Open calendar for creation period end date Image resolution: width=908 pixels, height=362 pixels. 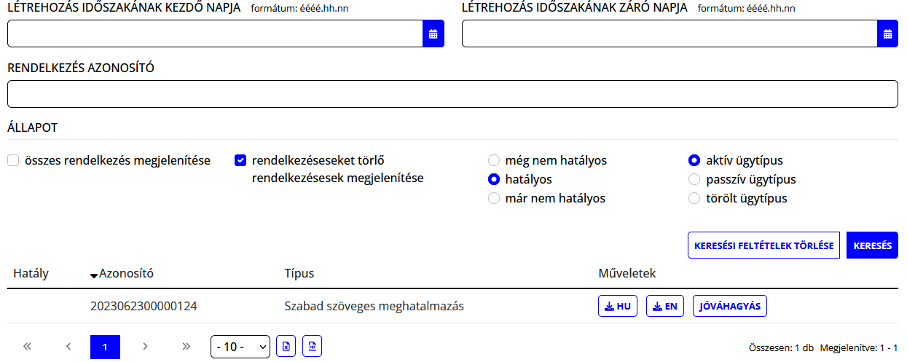[x=887, y=34]
